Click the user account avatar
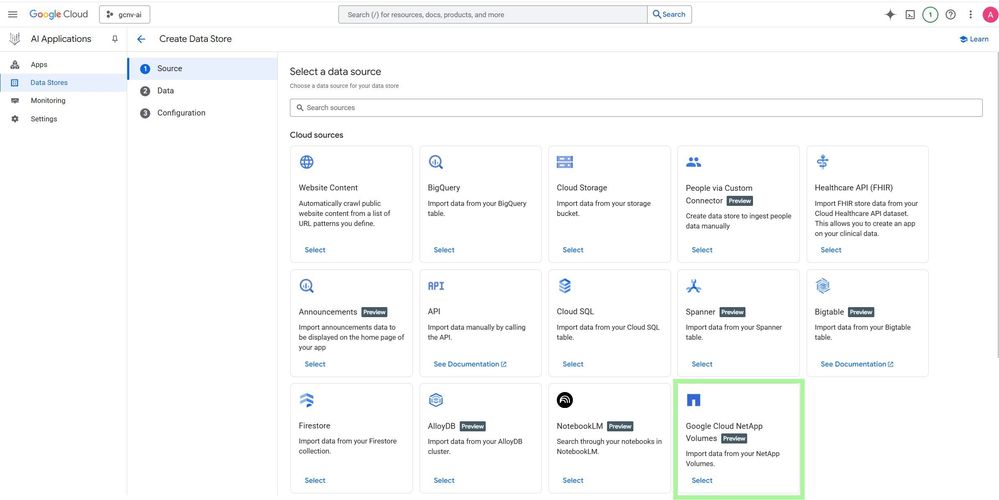This screenshot has width=999, height=500. (989, 14)
